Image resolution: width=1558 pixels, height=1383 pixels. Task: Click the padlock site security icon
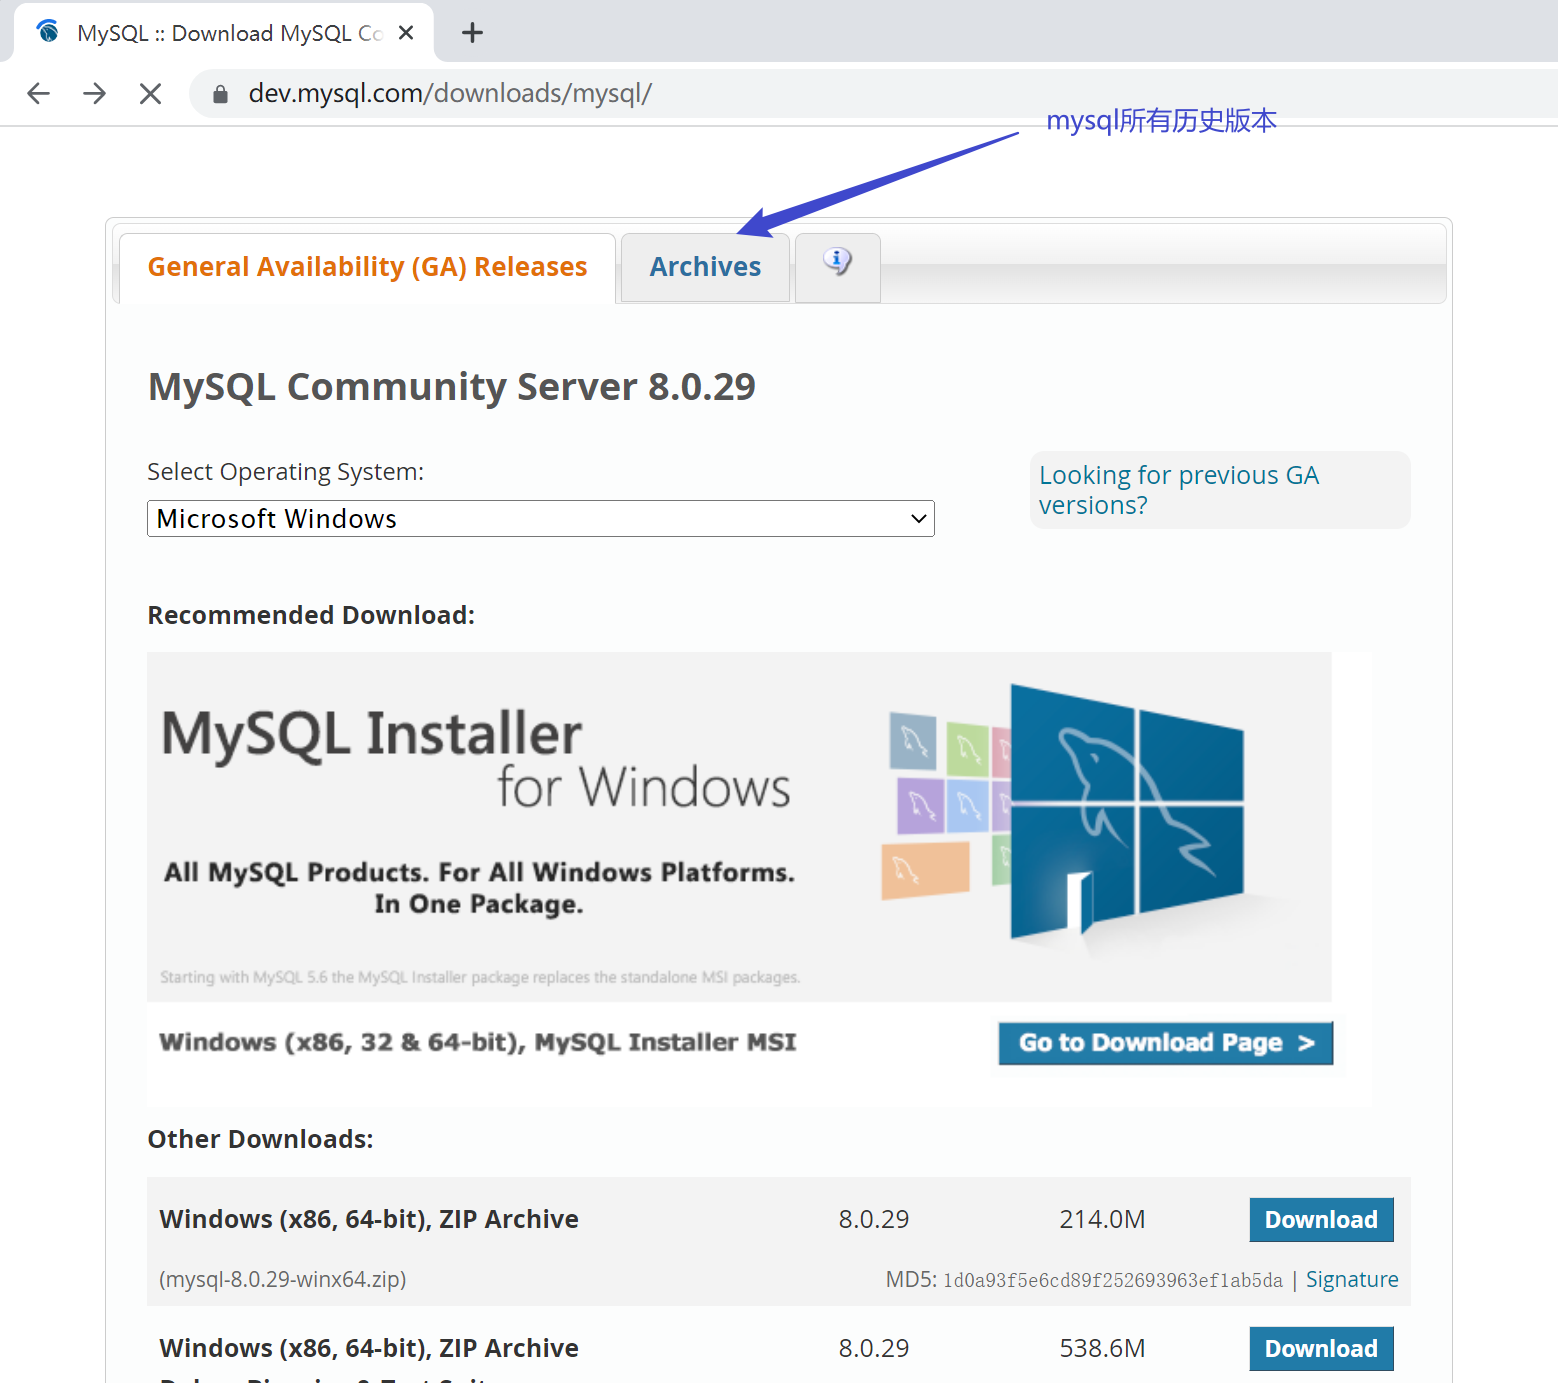click(221, 94)
